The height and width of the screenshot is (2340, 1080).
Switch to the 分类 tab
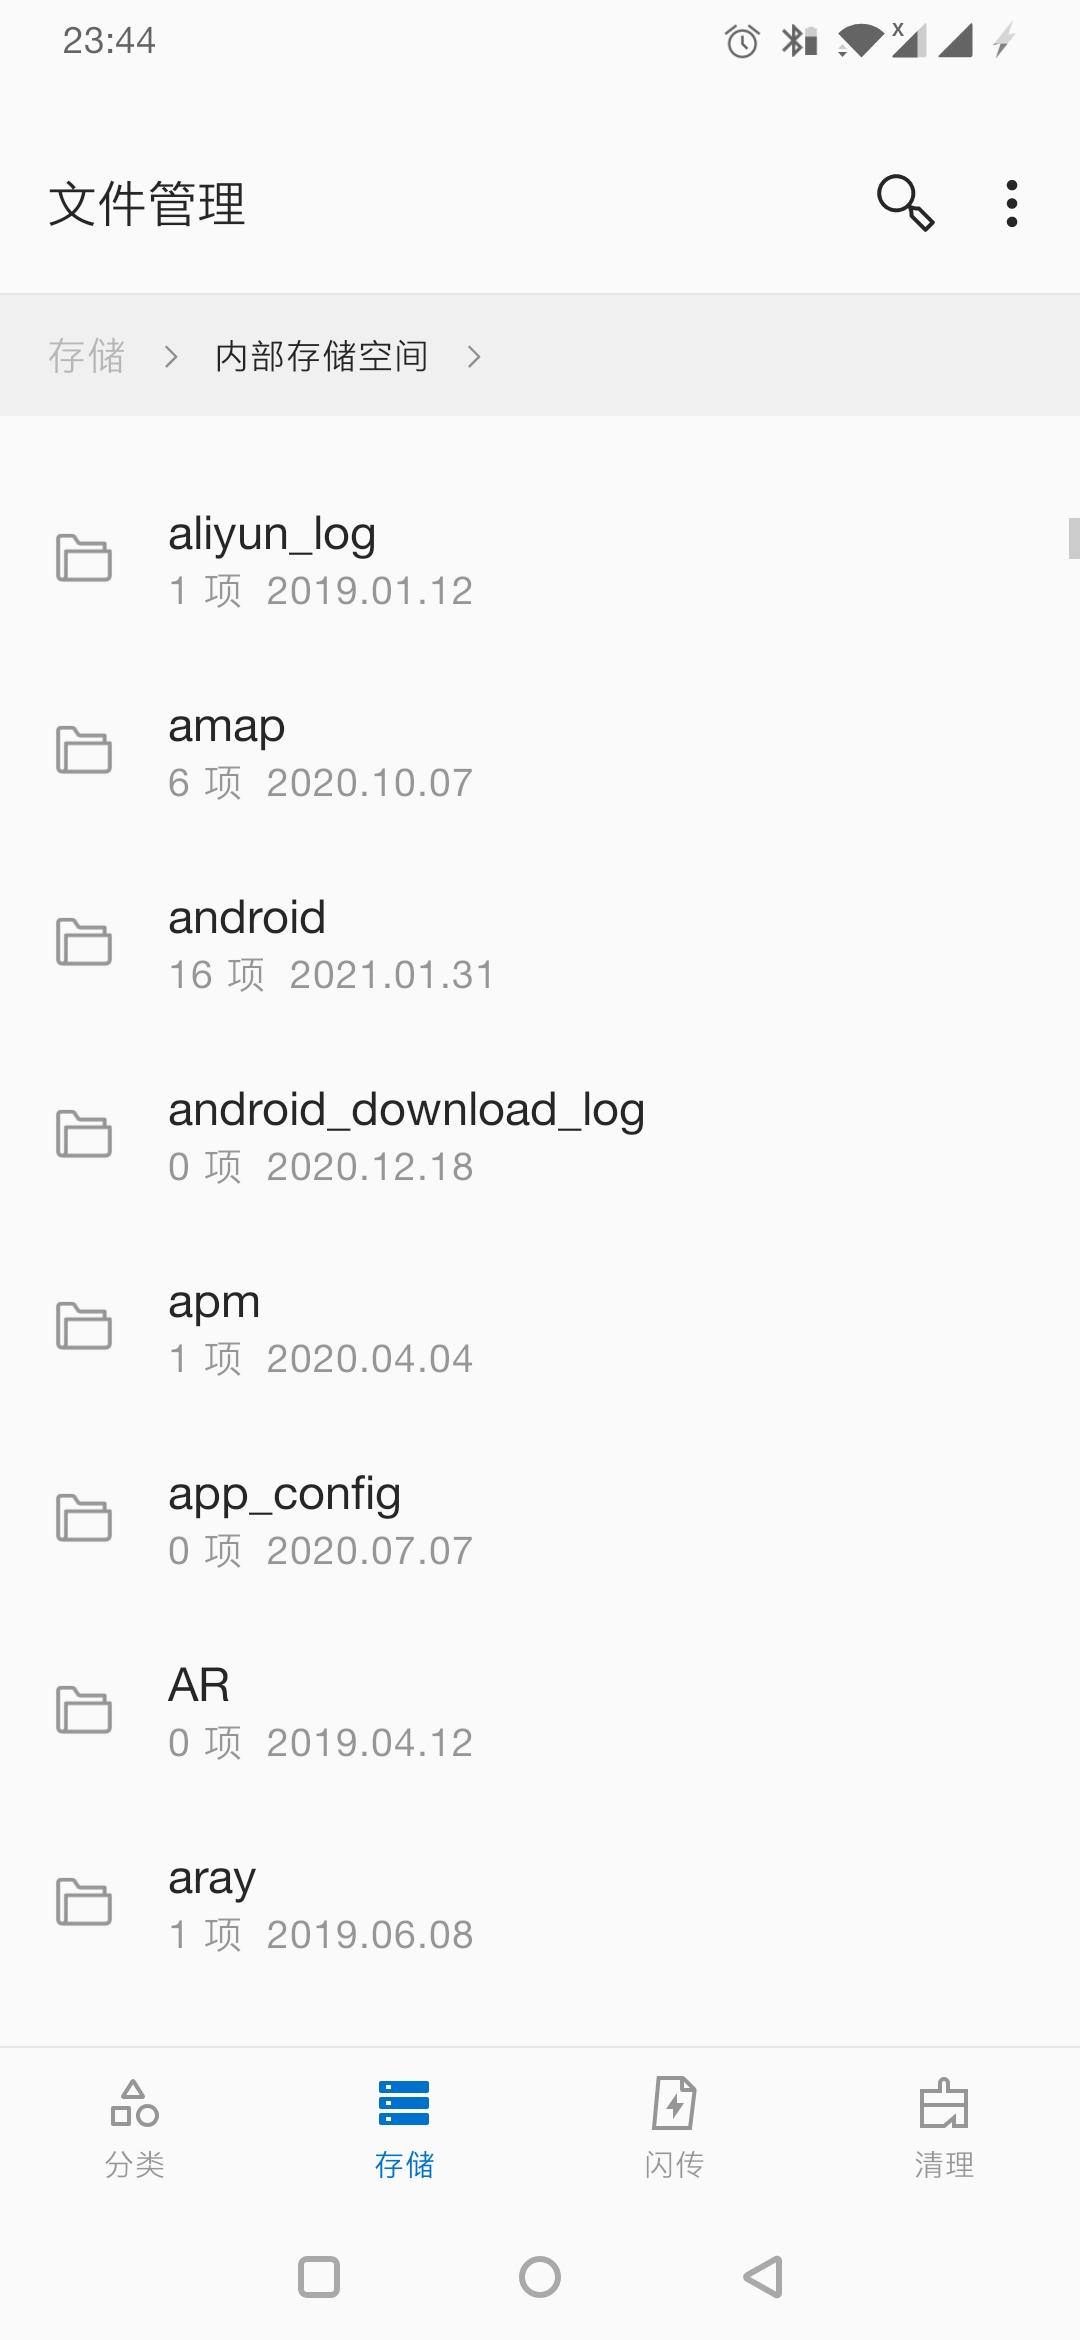pyautogui.click(x=135, y=2129)
